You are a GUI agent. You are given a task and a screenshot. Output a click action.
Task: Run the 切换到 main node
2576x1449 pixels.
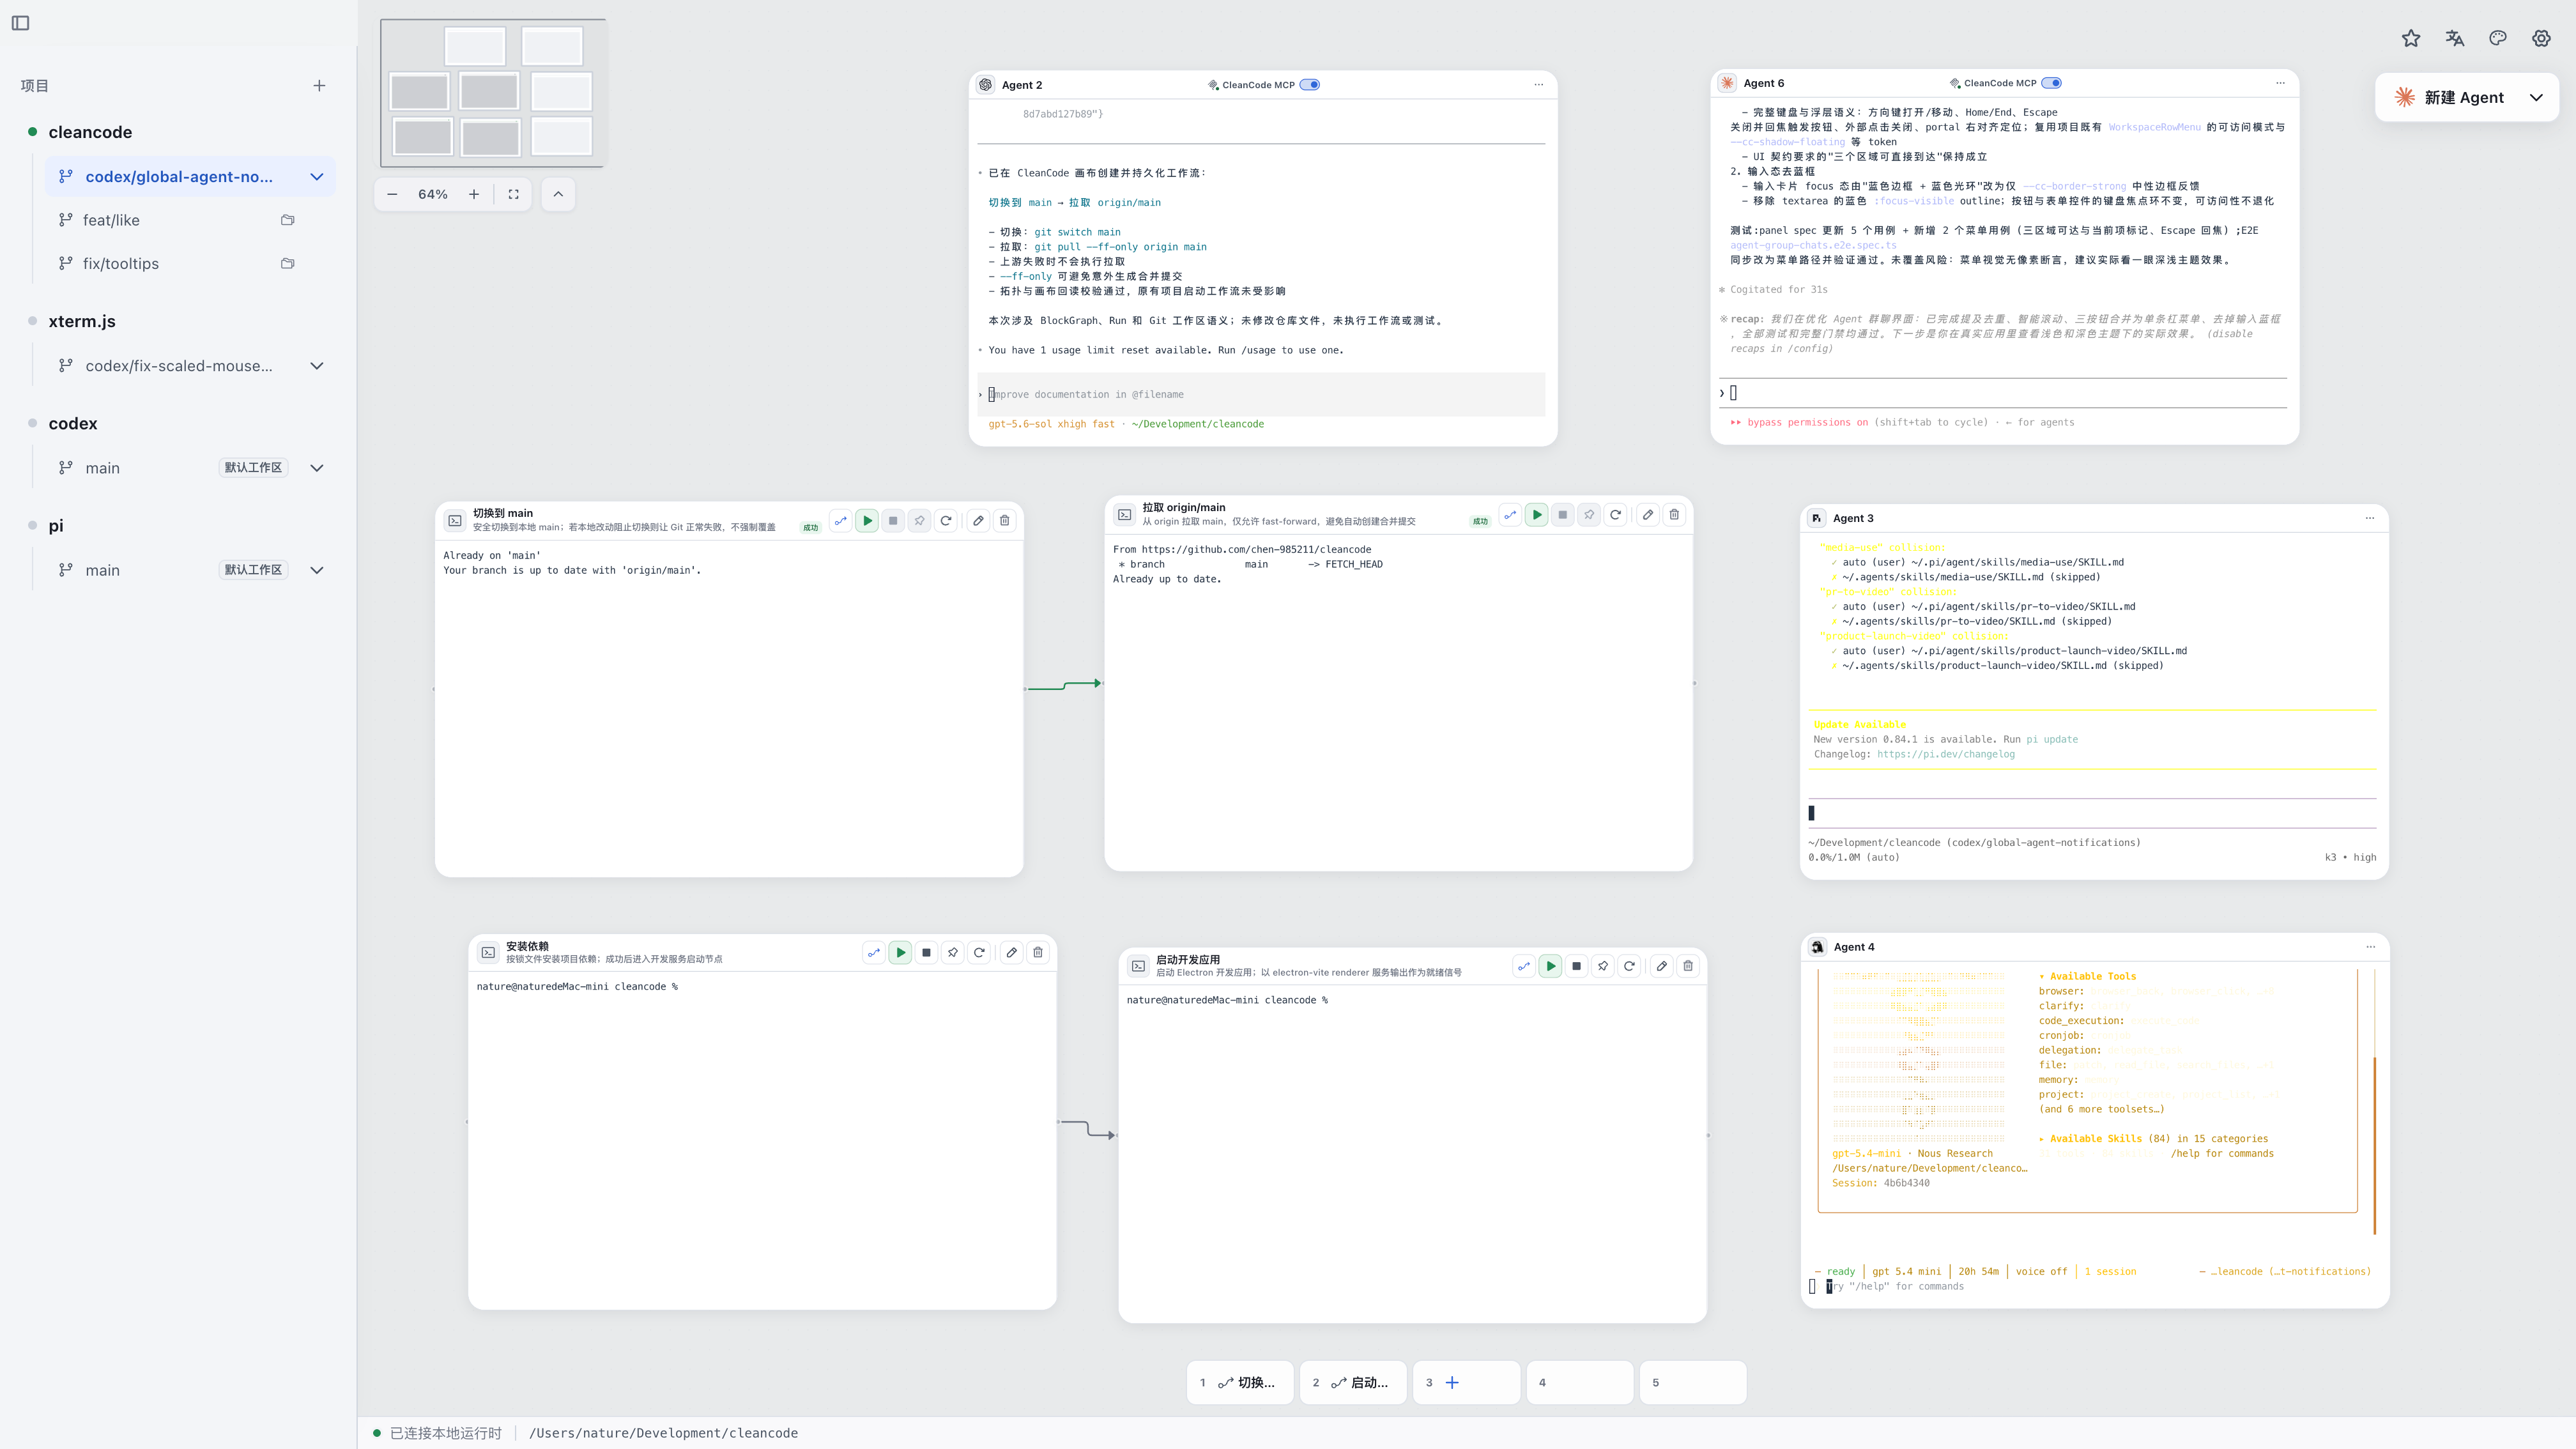pos(867,521)
